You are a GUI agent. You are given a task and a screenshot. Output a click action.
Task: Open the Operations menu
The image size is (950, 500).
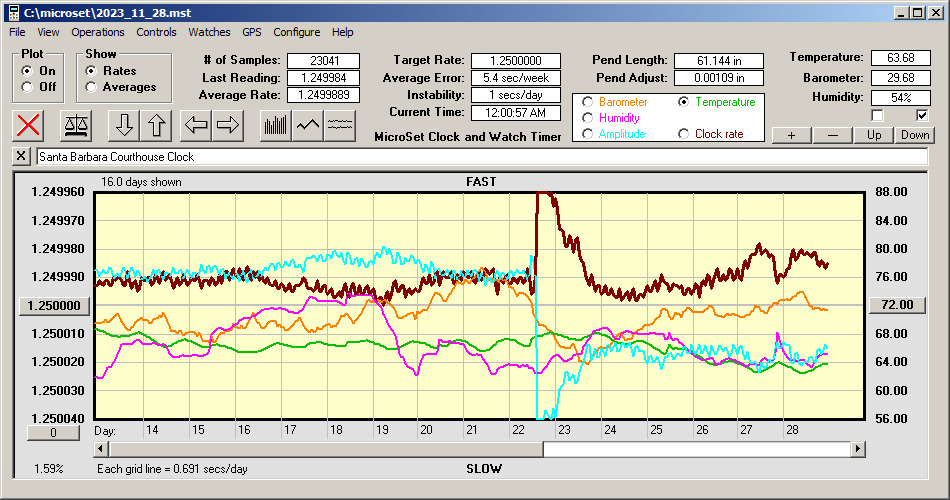(98, 32)
